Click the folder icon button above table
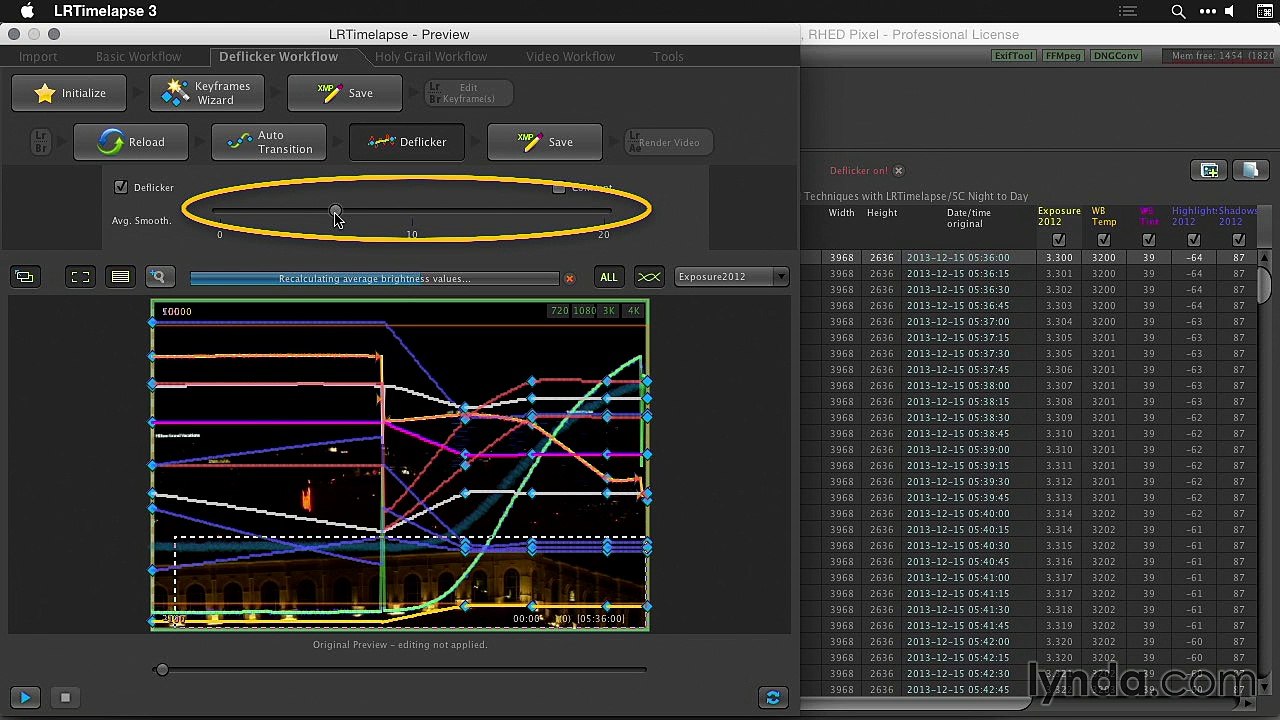1280x720 pixels. (x=1250, y=171)
